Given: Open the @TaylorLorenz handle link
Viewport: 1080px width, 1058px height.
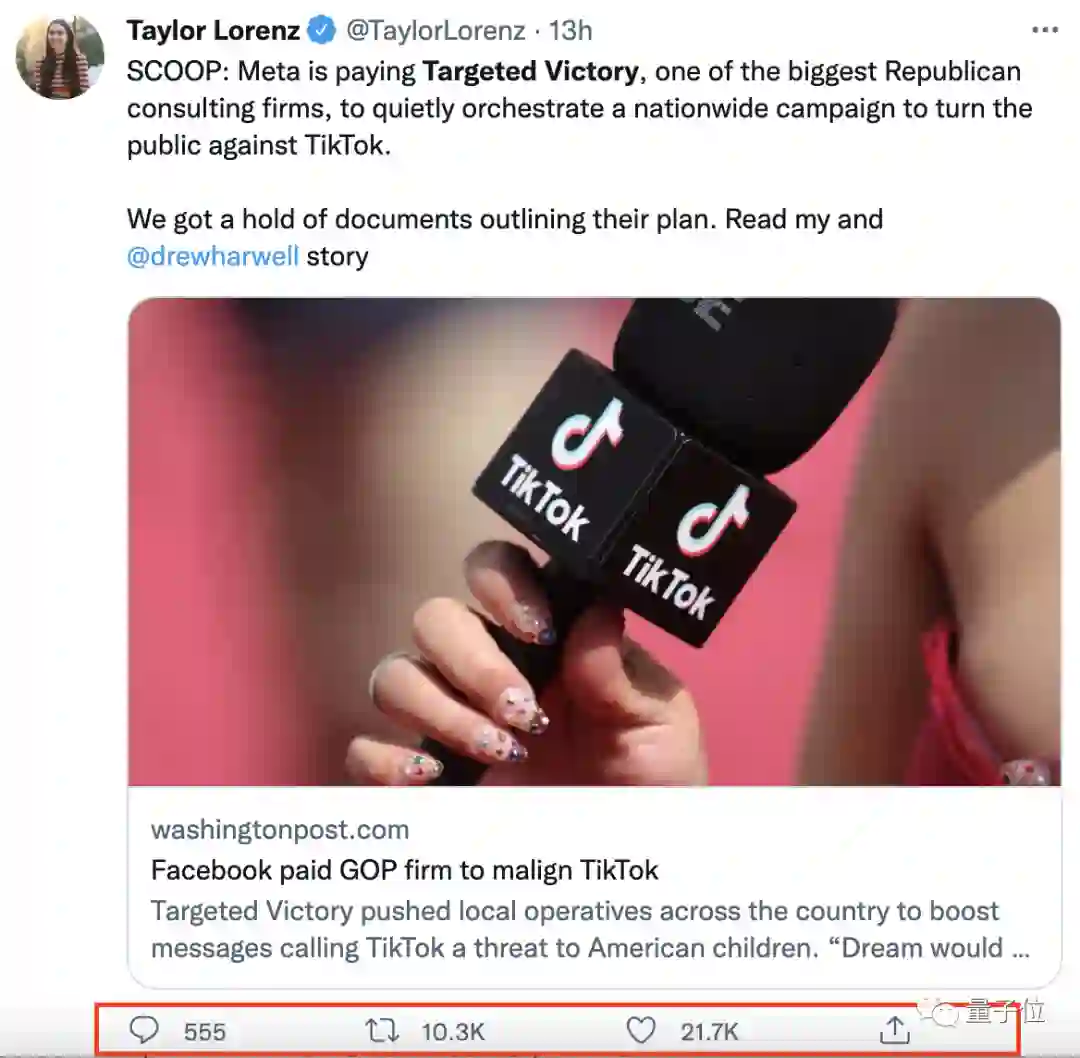Looking at the screenshot, I should 435,31.
